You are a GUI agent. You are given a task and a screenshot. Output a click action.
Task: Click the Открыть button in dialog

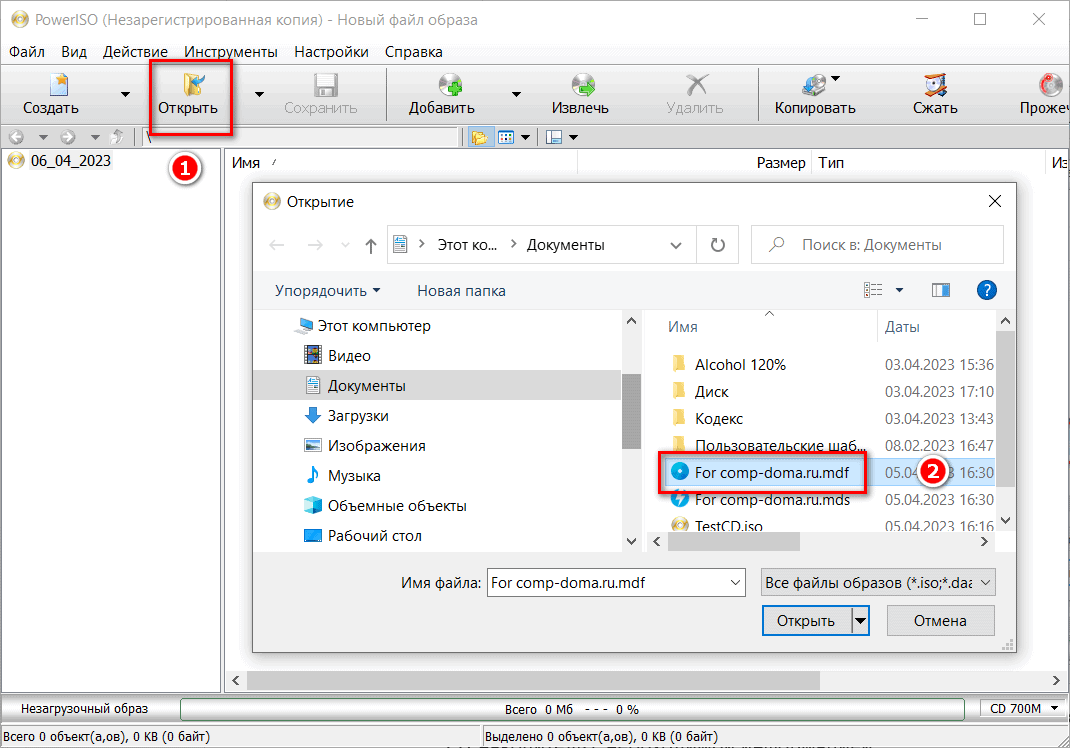806,621
